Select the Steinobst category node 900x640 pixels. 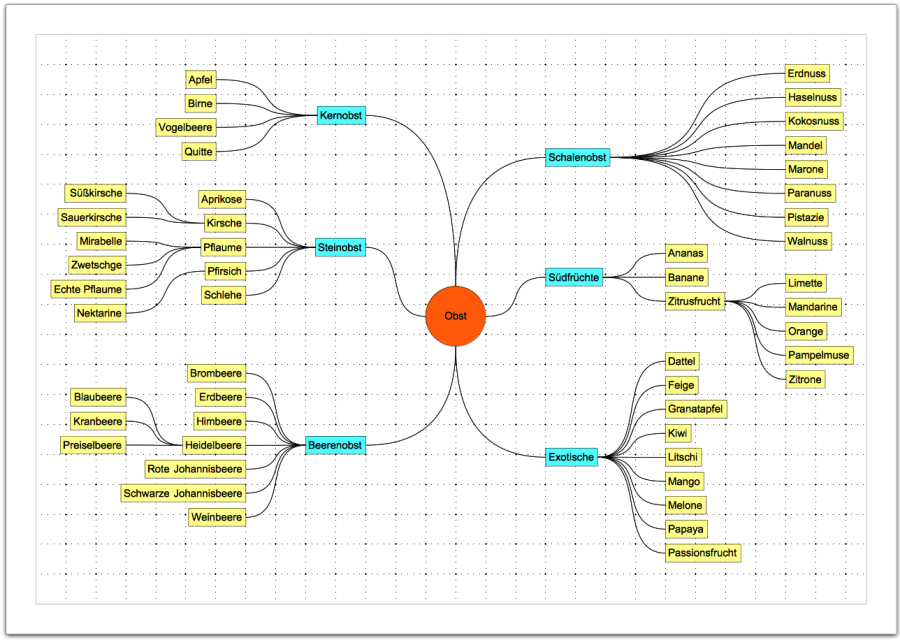pos(339,247)
